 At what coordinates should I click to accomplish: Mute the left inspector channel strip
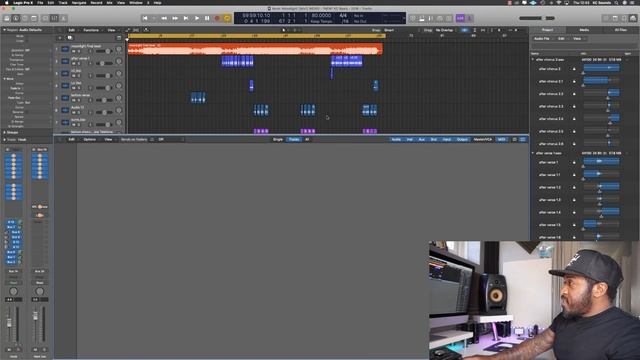coord(9,350)
